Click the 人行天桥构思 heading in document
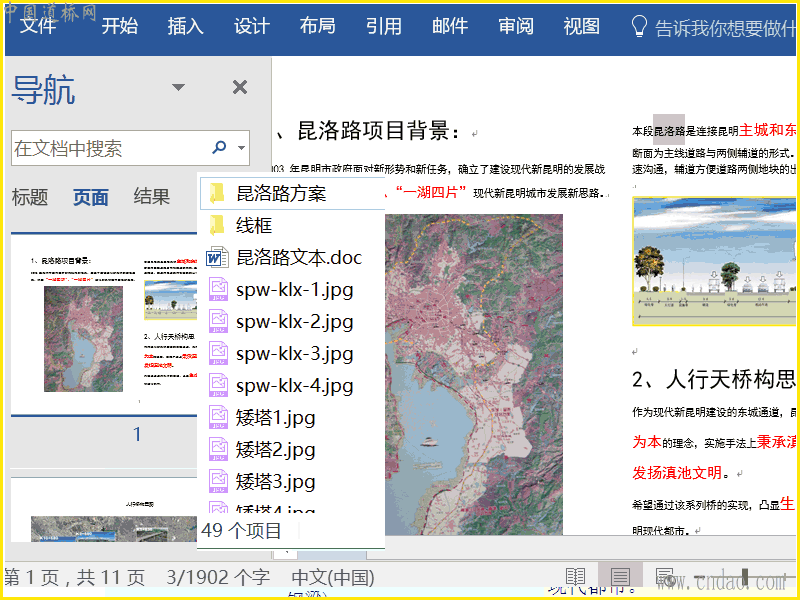 tap(714, 380)
